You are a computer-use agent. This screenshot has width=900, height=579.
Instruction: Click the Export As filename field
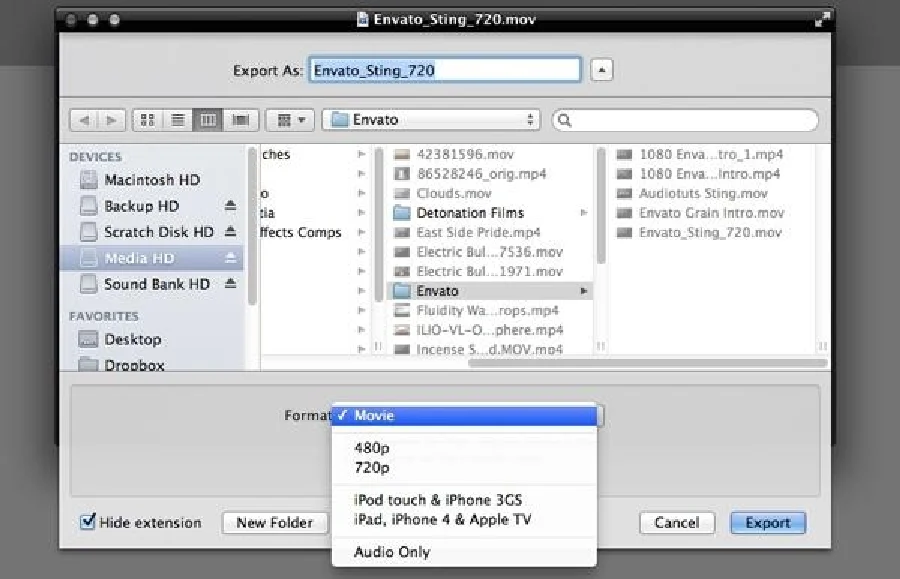(x=445, y=71)
